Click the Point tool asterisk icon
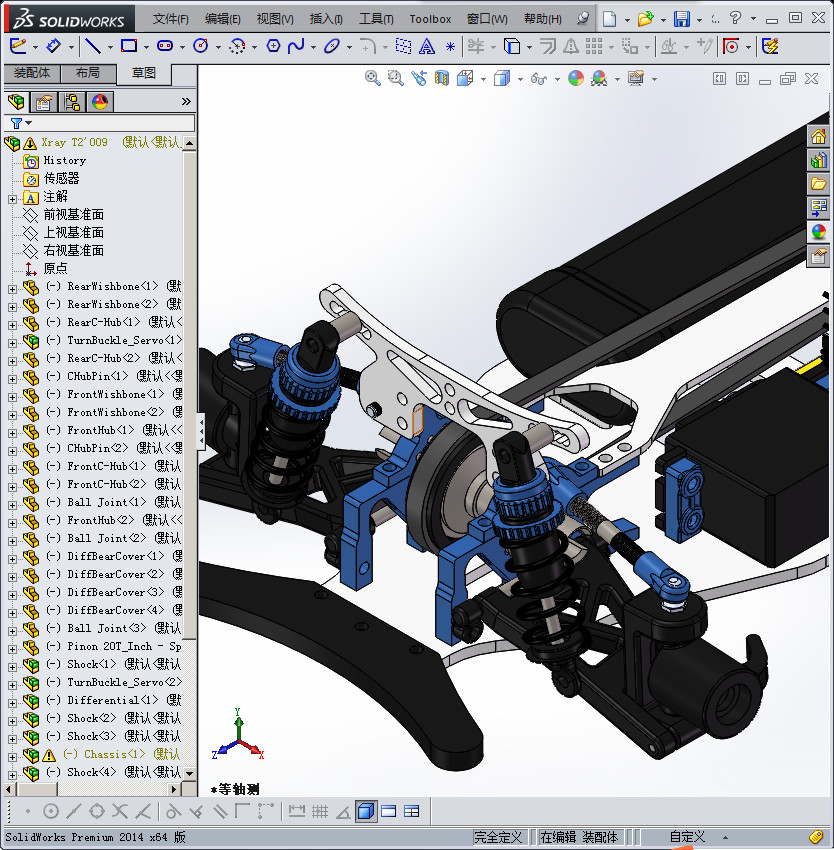Screen dimensions: 834x850 tap(450, 47)
